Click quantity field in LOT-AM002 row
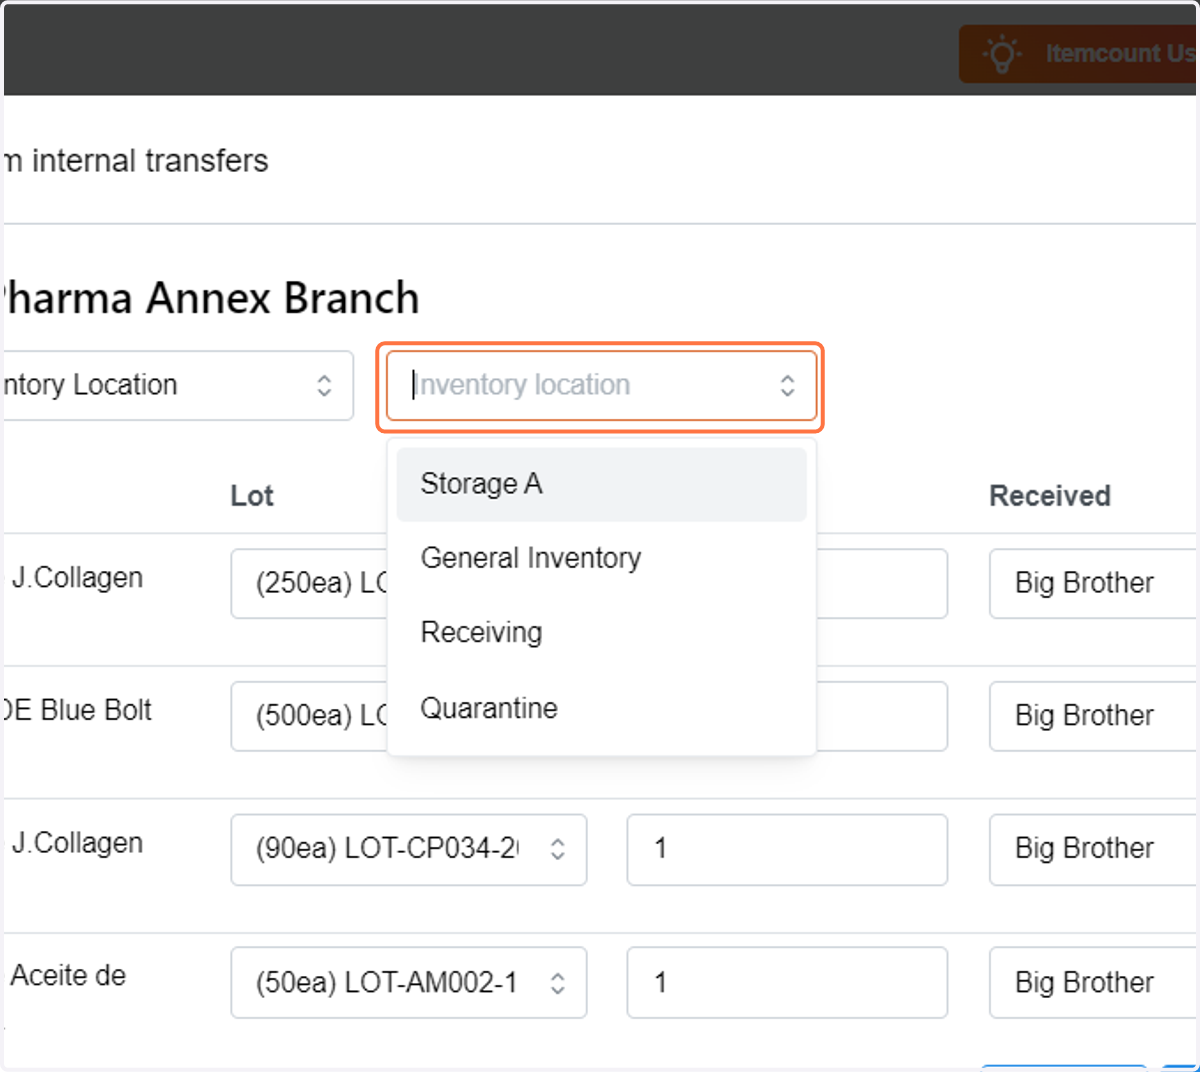The image size is (1200, 1072). pyautogui.click(x=787, y=983)
